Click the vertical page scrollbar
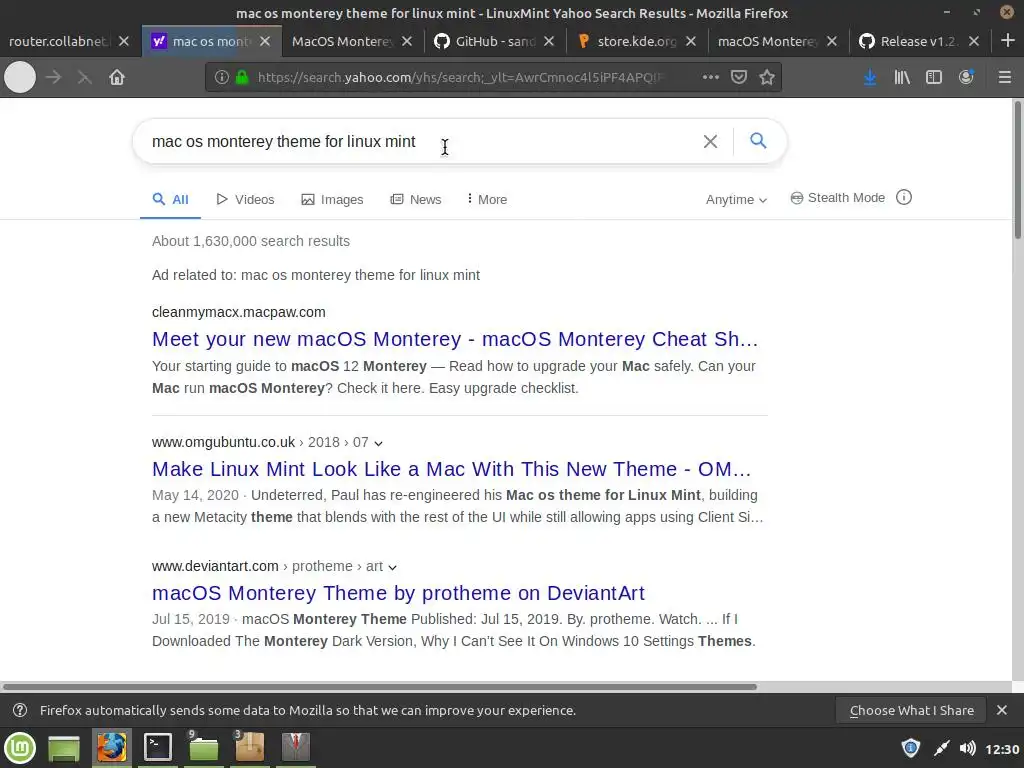The width and height of the screenshot is (1024, 768). 1017,170
